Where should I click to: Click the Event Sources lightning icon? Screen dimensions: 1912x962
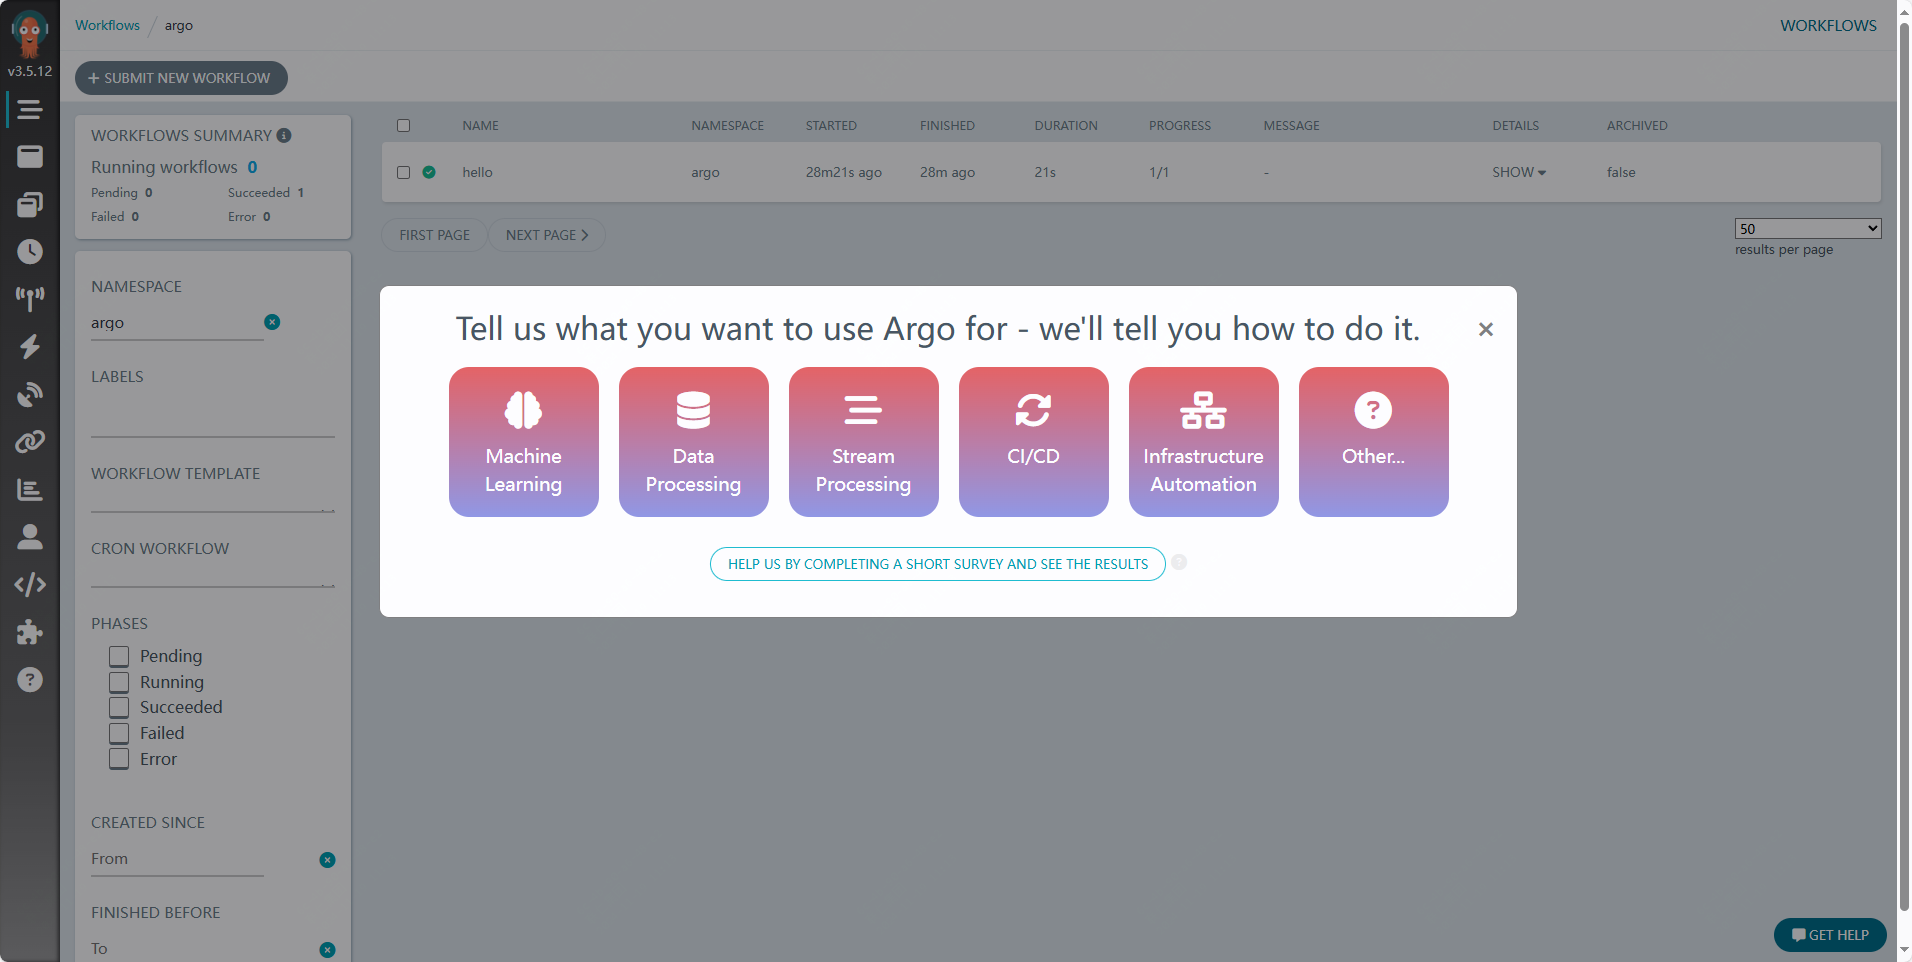pyautogui.click(x=30, y=346)
